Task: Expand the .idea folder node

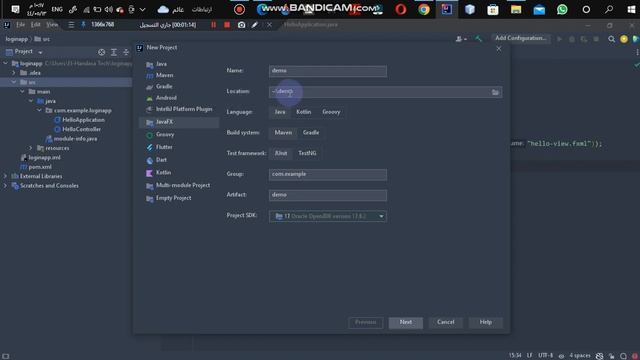Action: [x=14, y=73]
